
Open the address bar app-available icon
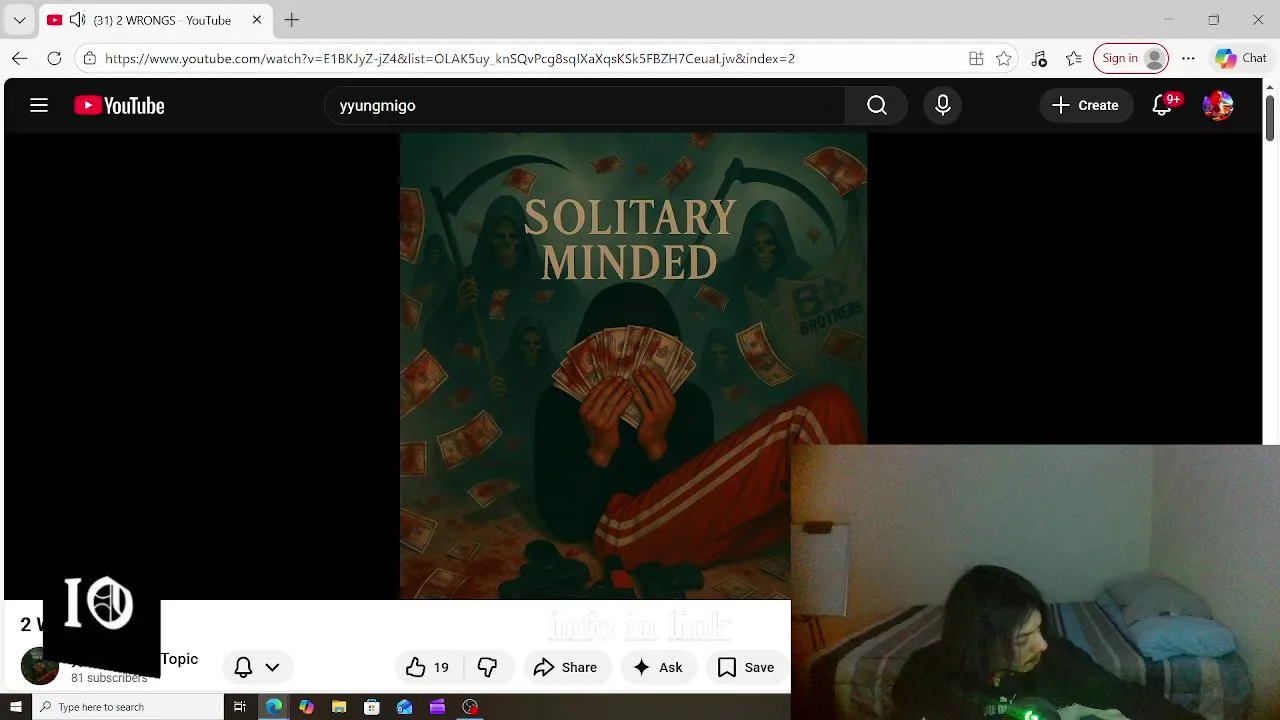976,58
